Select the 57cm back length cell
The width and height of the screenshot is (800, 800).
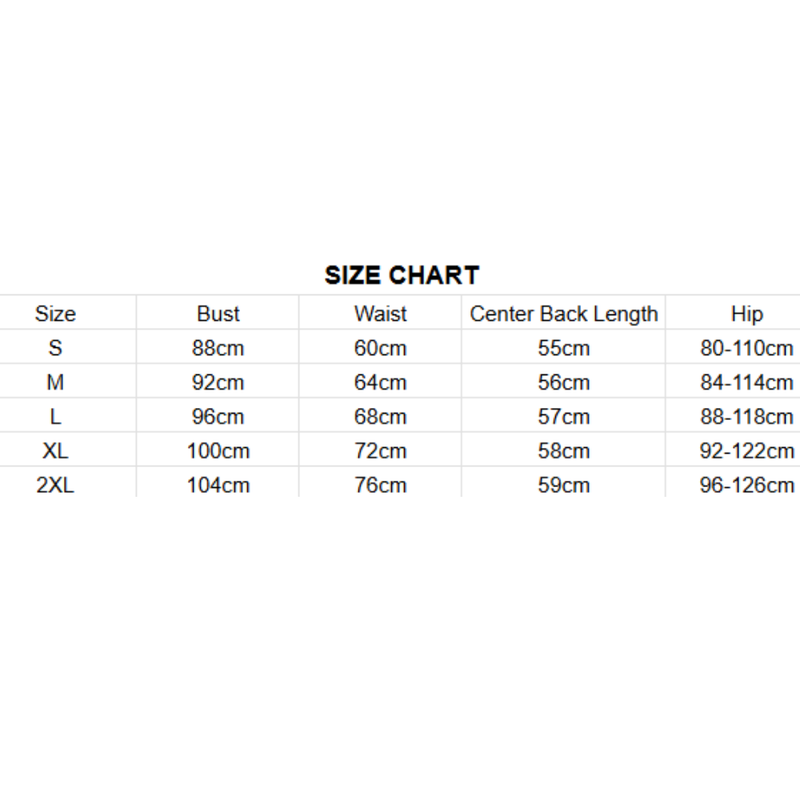click(x=563, y=417)
